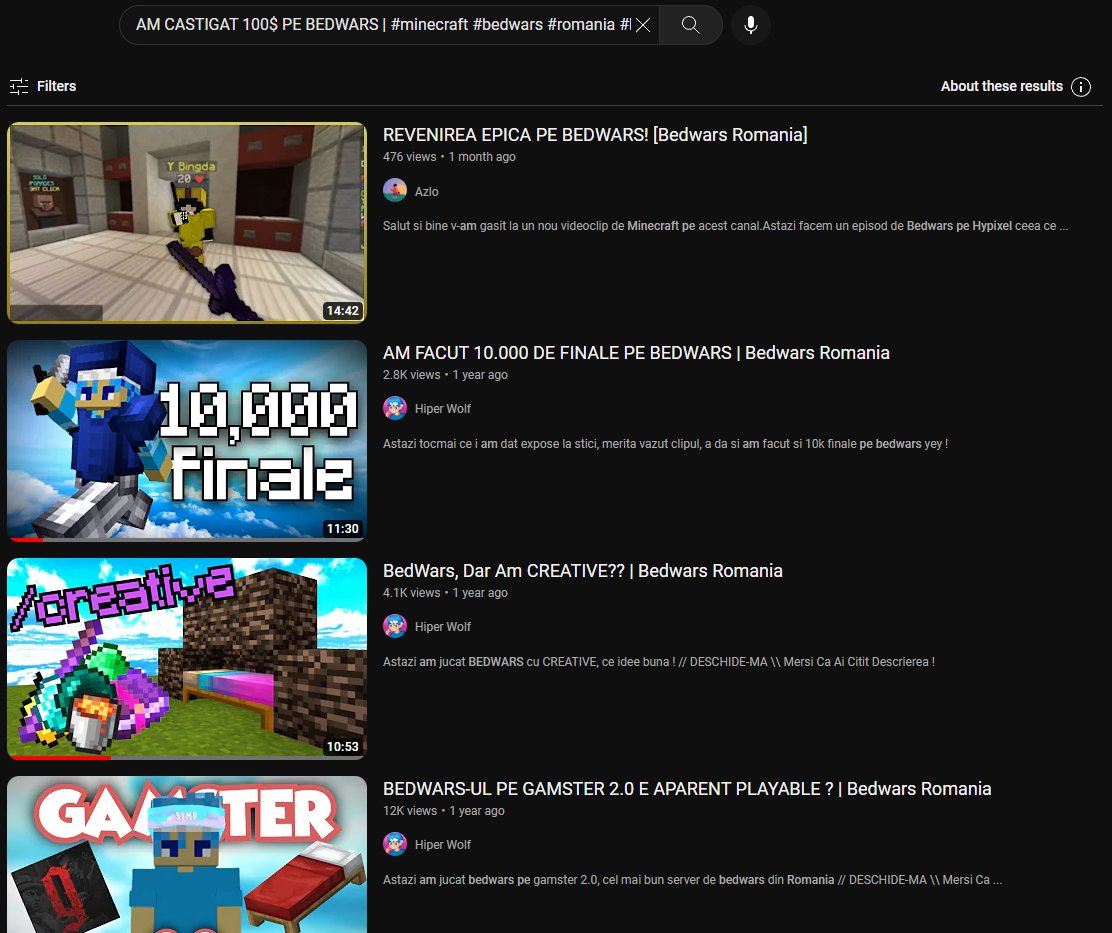Click '12K views • 1 year ago' text
The height and width of the screenshot is (933, 1112).
tap(444, 810)
